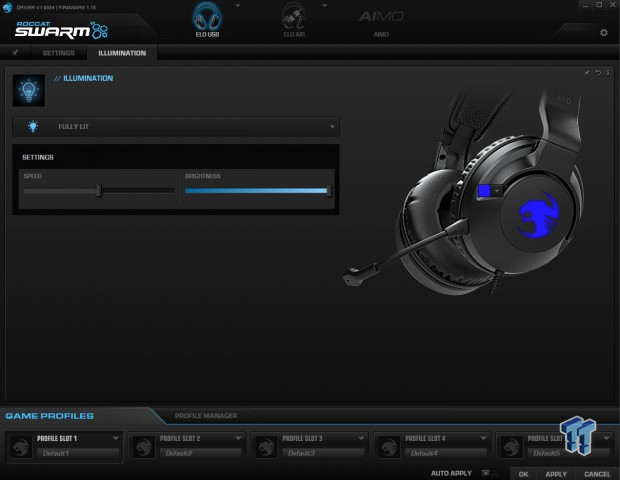The height and width of the screenshot is (480, 620).
Task: Expand Profile Slot 3 dropdown arrow
Action: pos(361,438)
